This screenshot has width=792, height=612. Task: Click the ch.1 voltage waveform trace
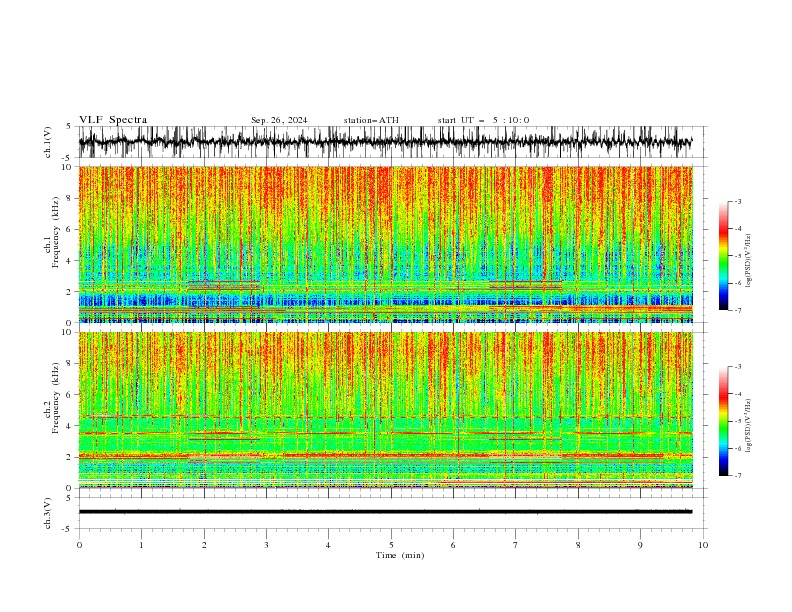(x=385, y=142)
